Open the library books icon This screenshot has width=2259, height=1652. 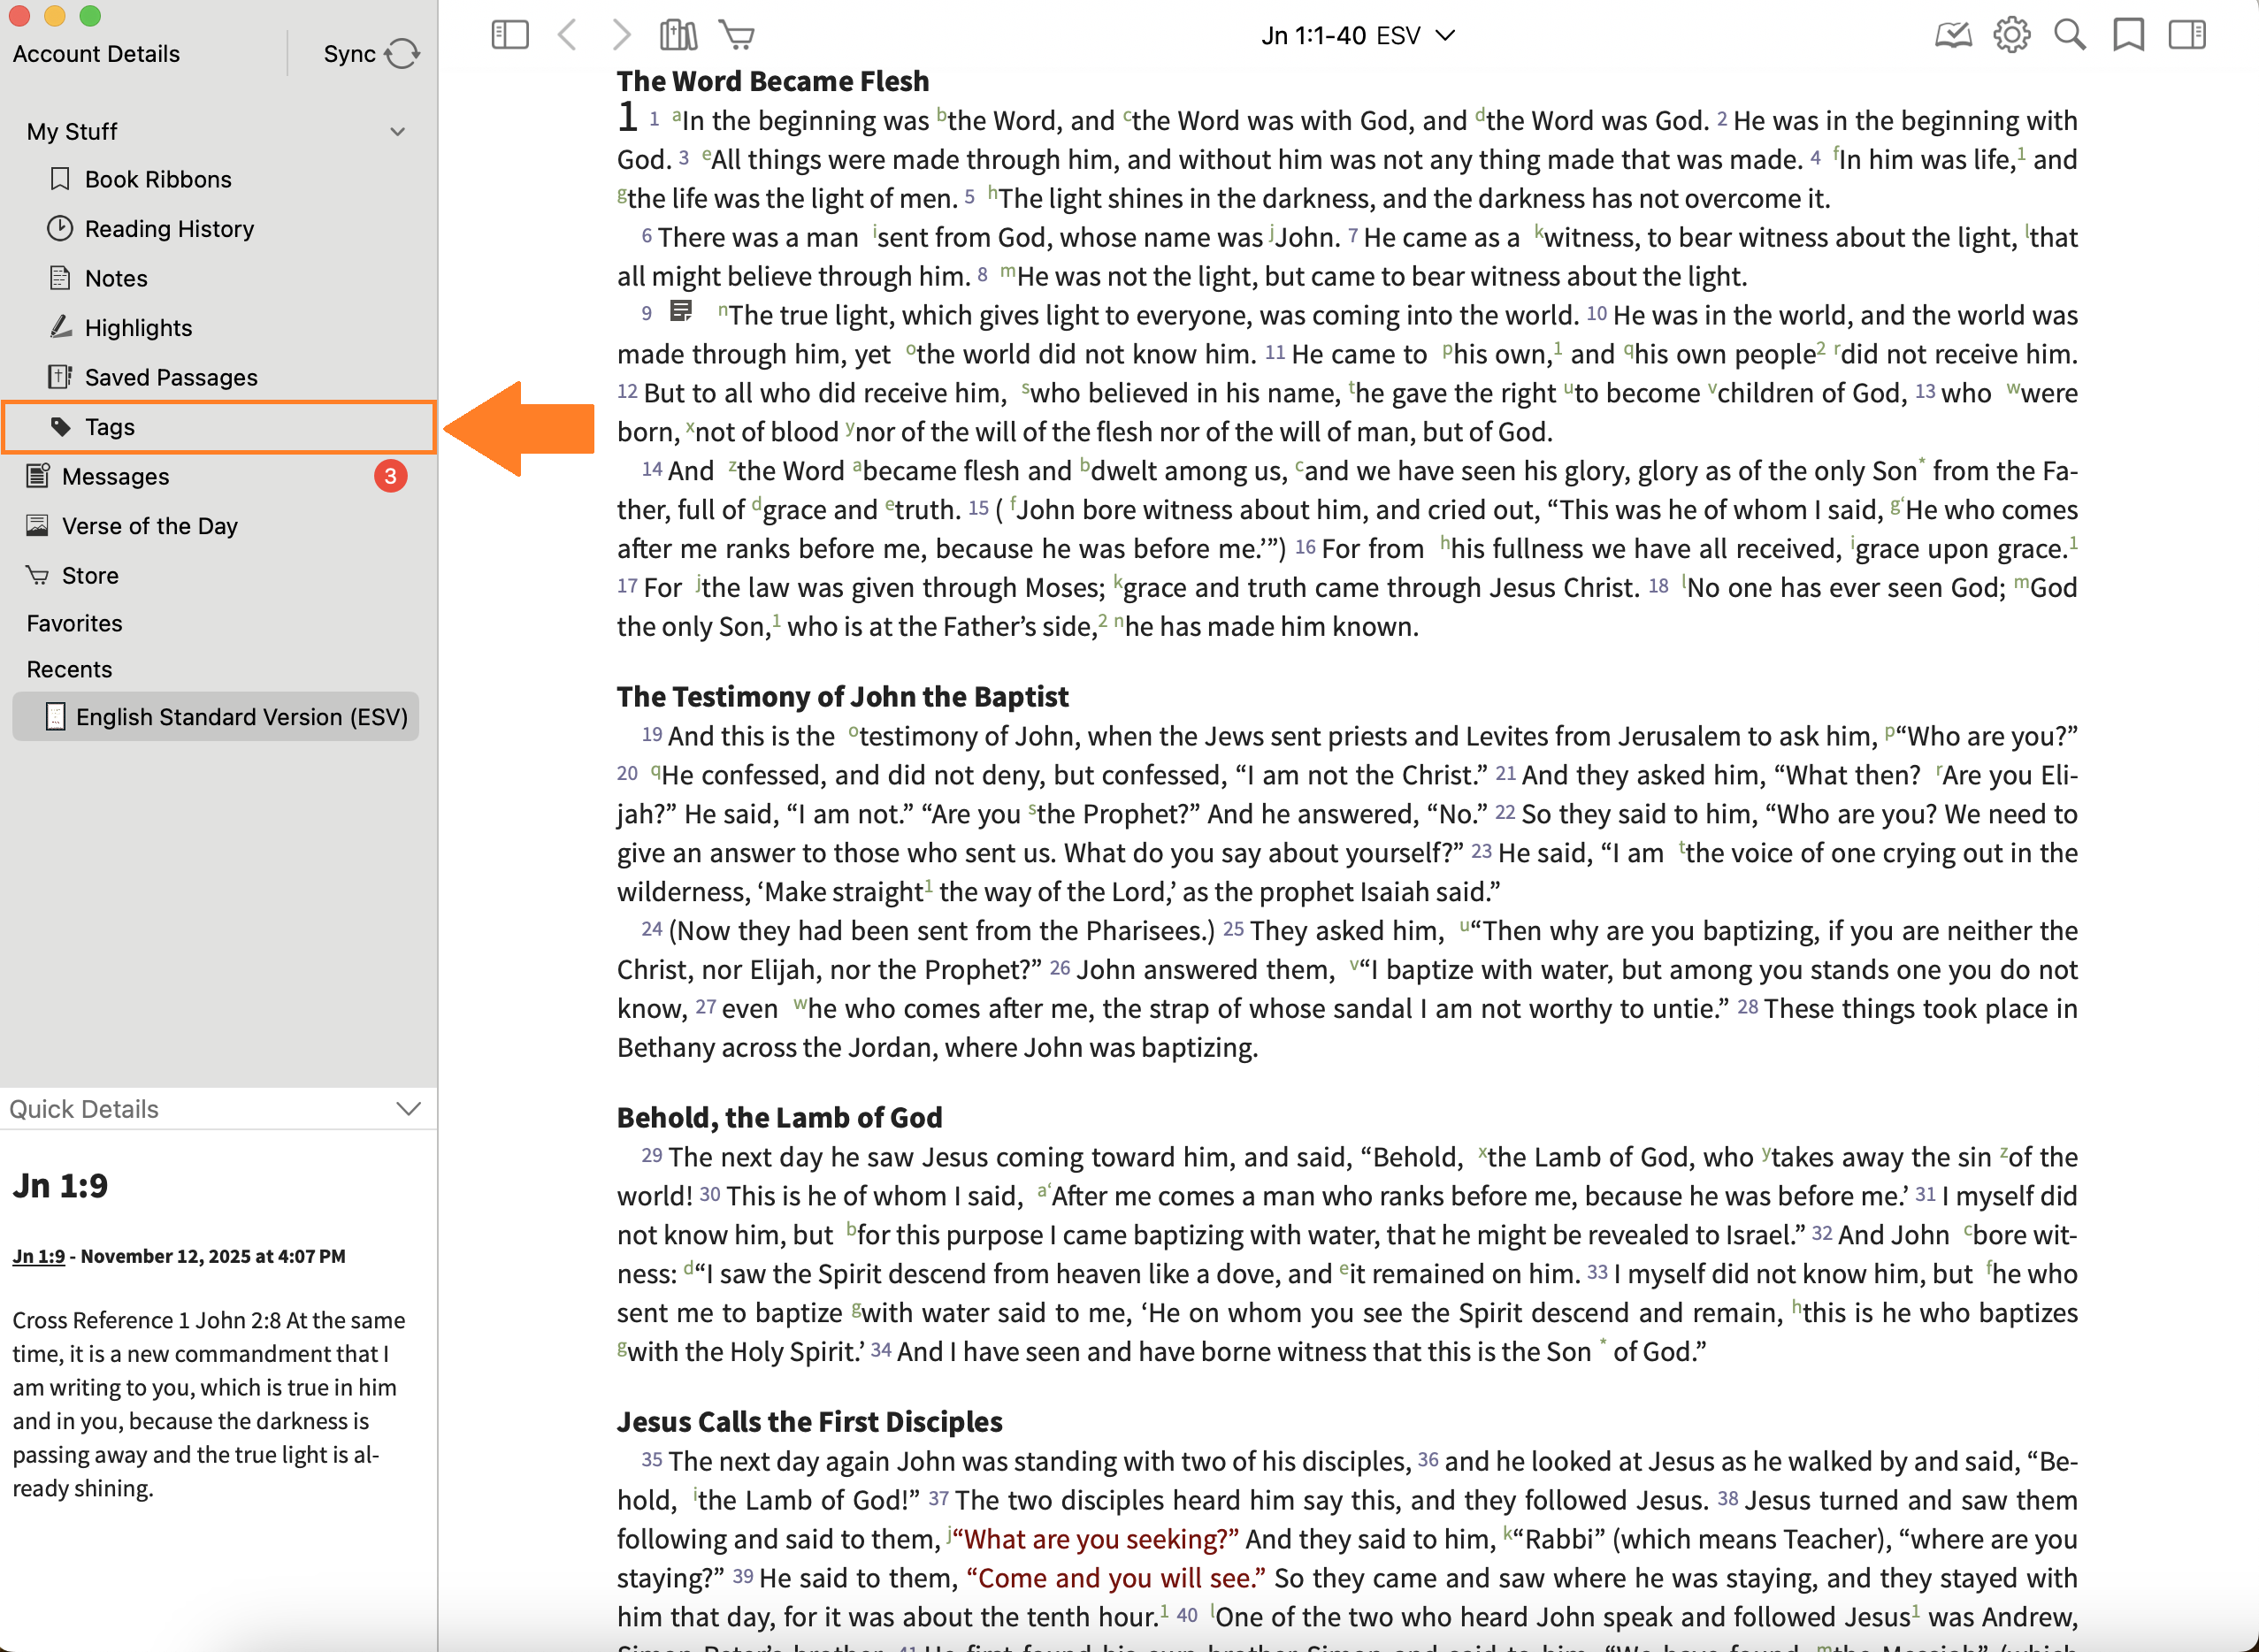678,36
